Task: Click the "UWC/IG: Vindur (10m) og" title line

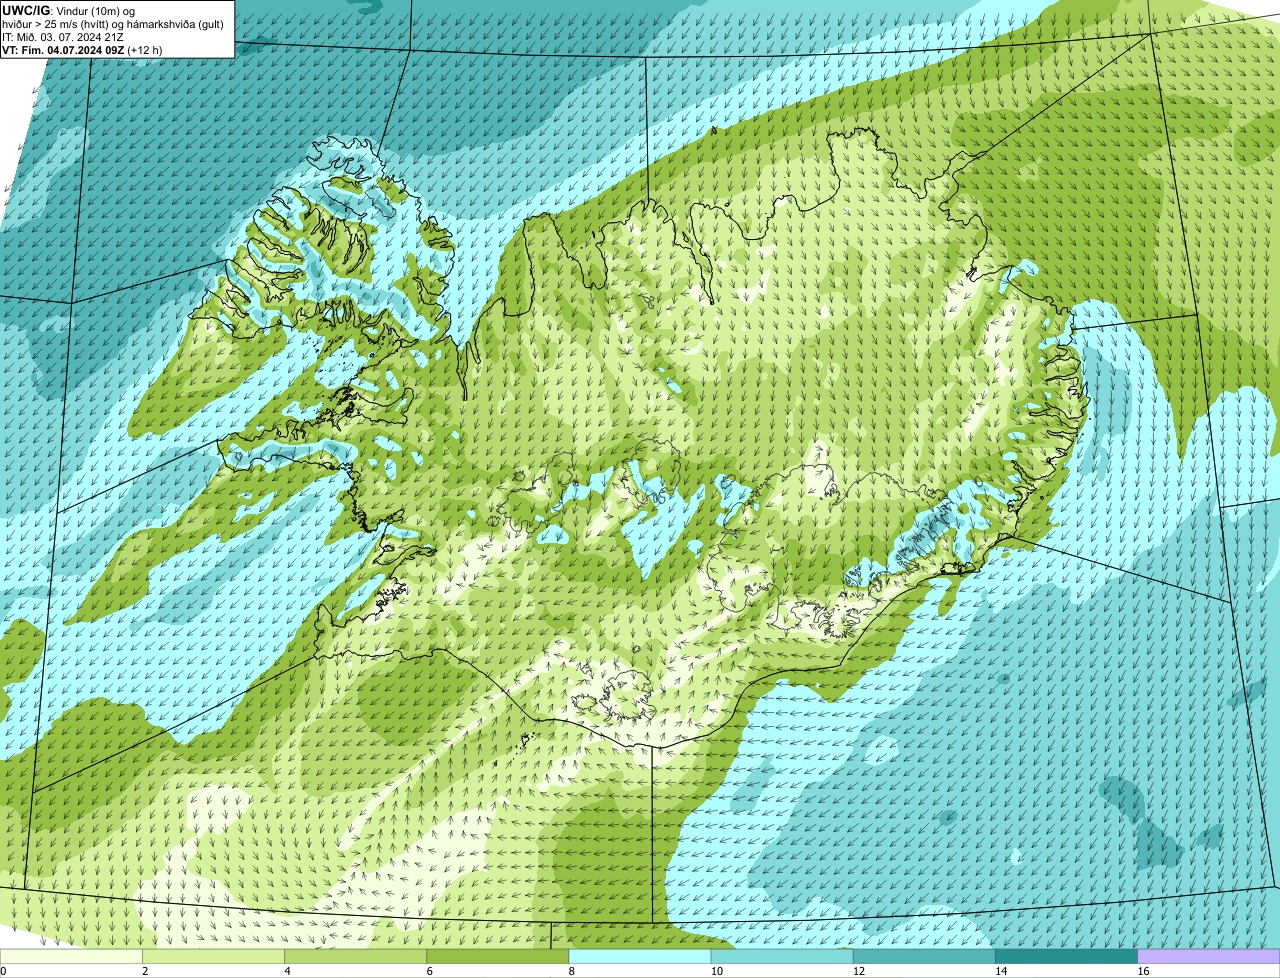Action: pos(68,10)
